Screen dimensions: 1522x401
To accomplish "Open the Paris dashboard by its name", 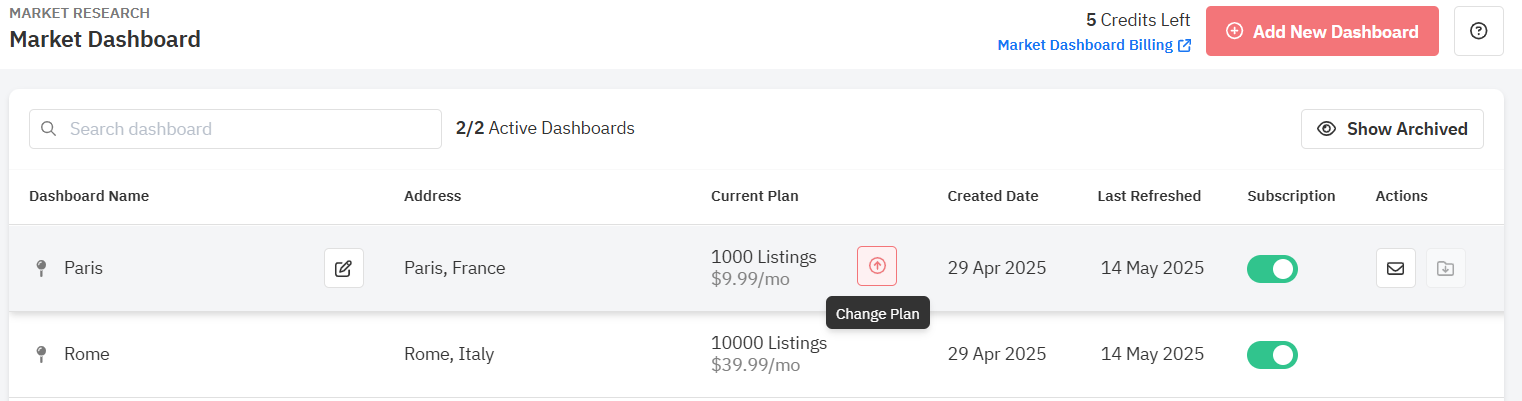I will pyautogui.click(x=83, y=268).
